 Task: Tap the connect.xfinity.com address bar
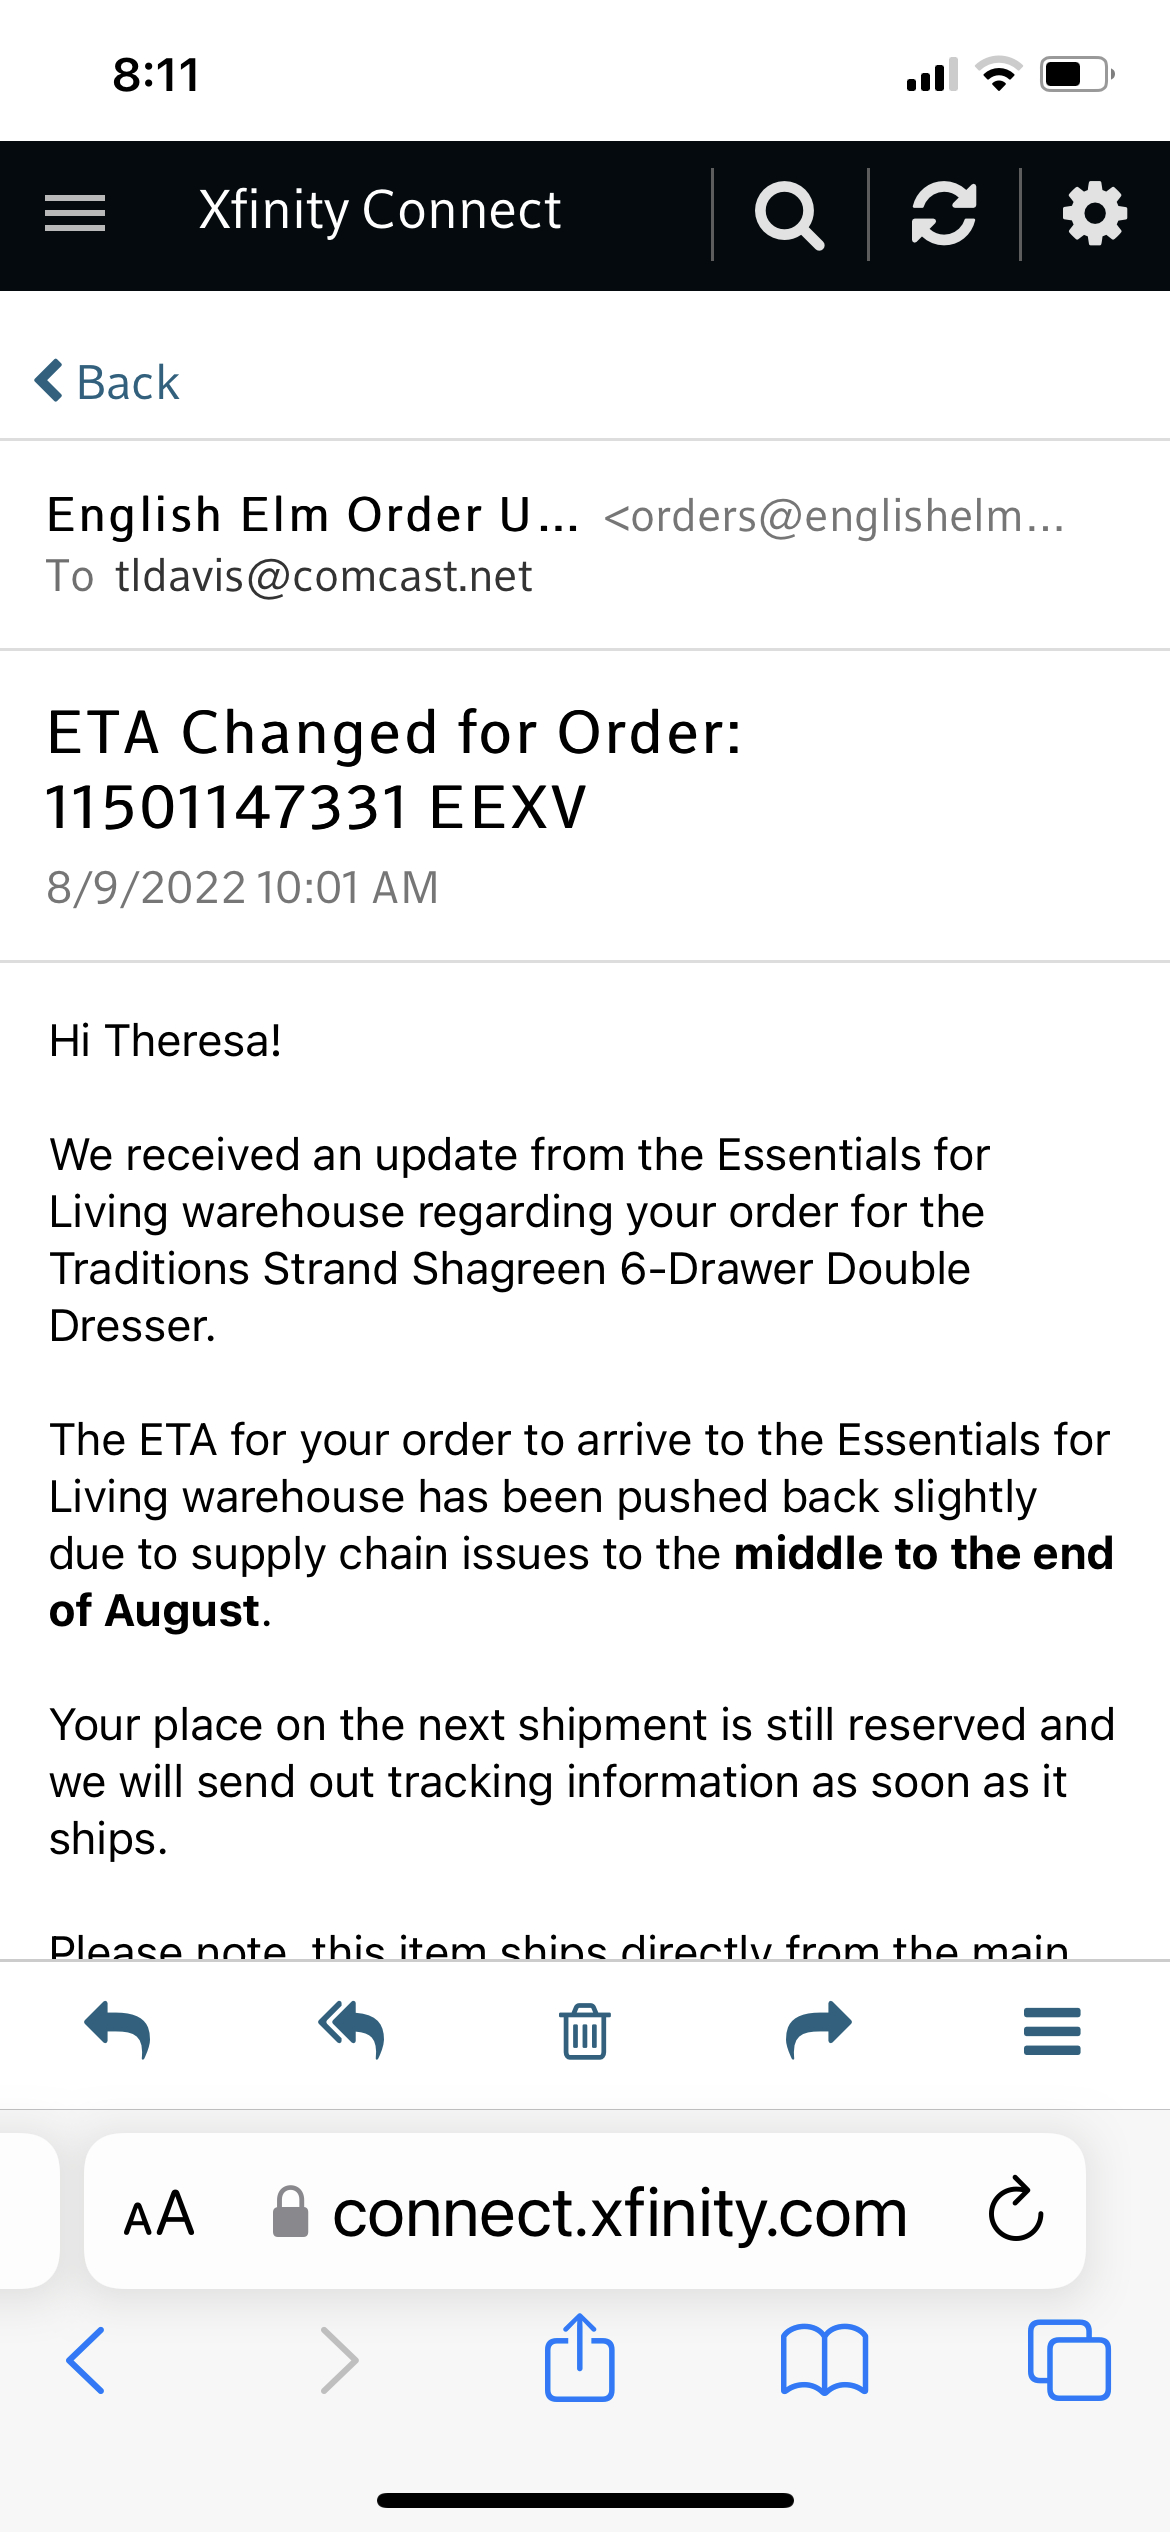pyautogui.click(x=619, y=2214)
